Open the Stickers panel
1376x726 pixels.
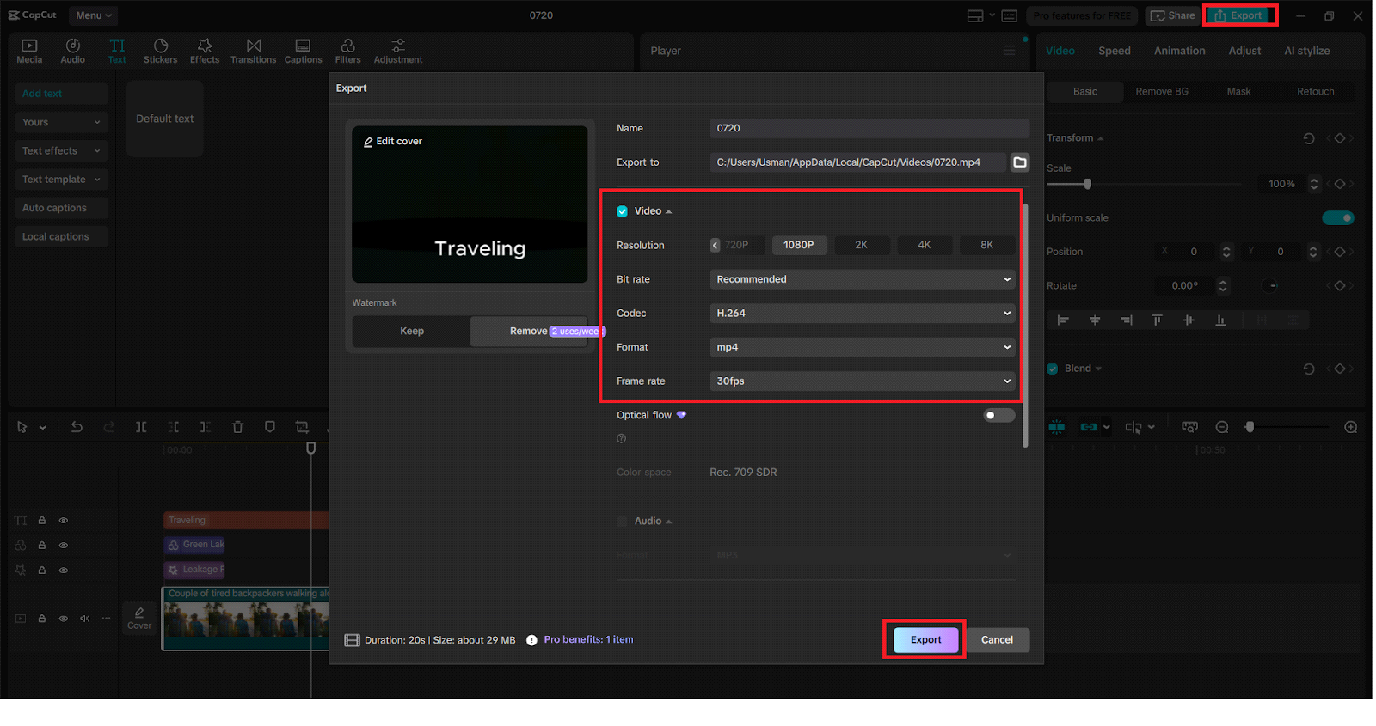160,50
